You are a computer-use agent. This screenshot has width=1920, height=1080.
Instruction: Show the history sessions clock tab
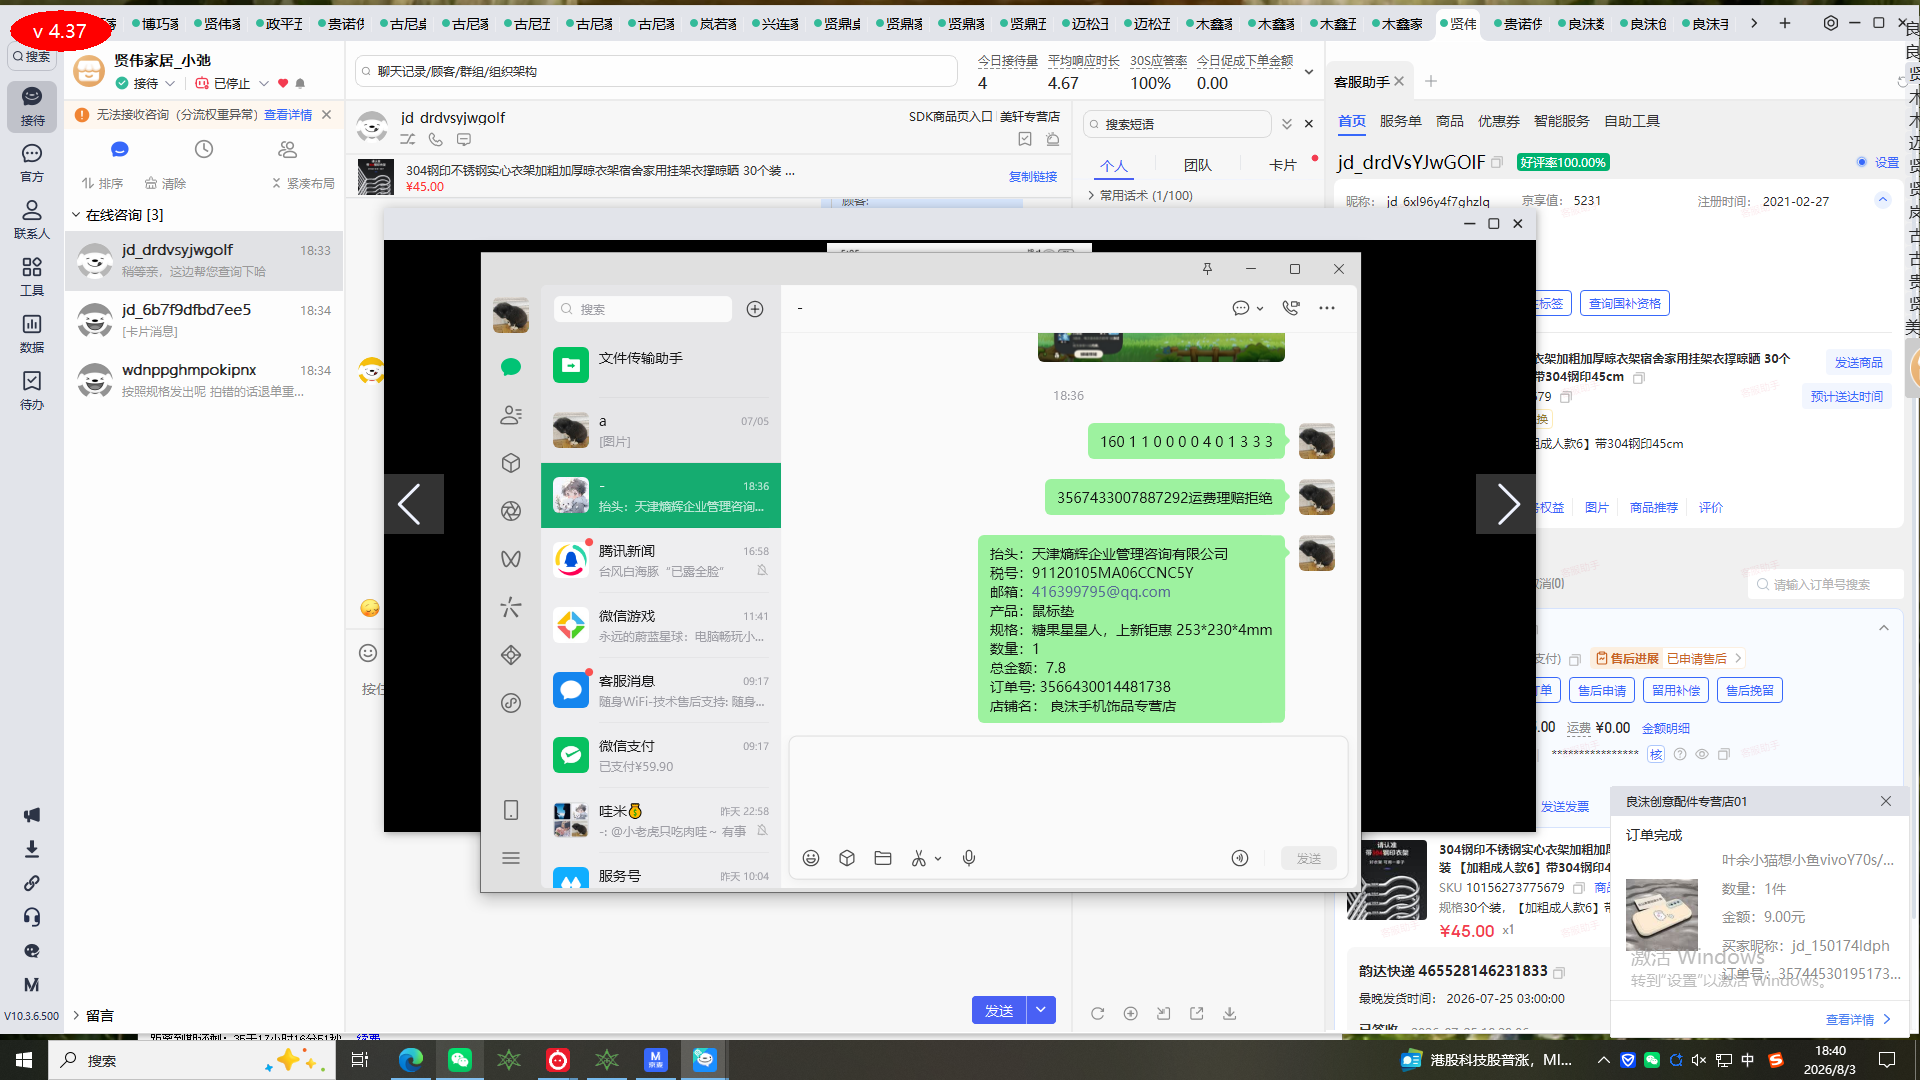204,149
